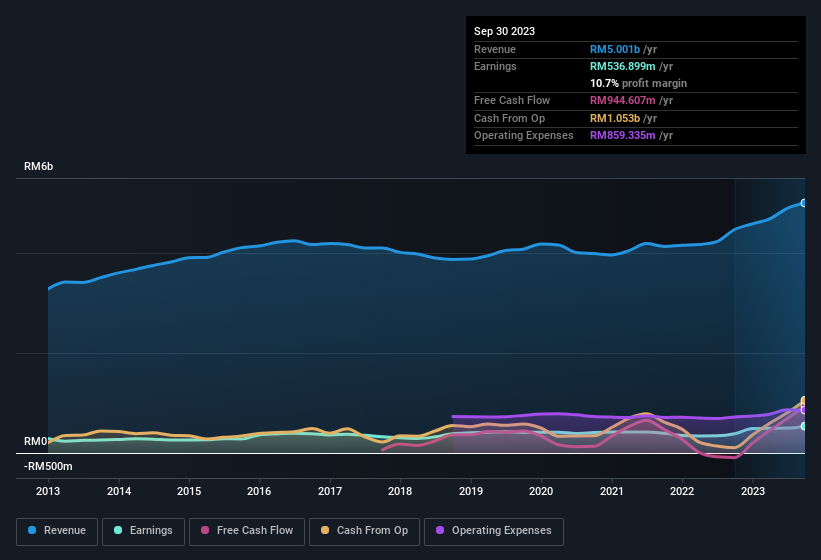
Task: Hide the Earnings series via its legend button
Action: [142, 530]
